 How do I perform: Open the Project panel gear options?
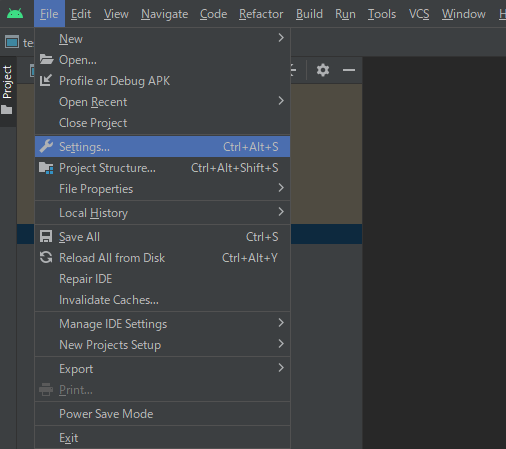pyautogui.click(x=323, y=70)
